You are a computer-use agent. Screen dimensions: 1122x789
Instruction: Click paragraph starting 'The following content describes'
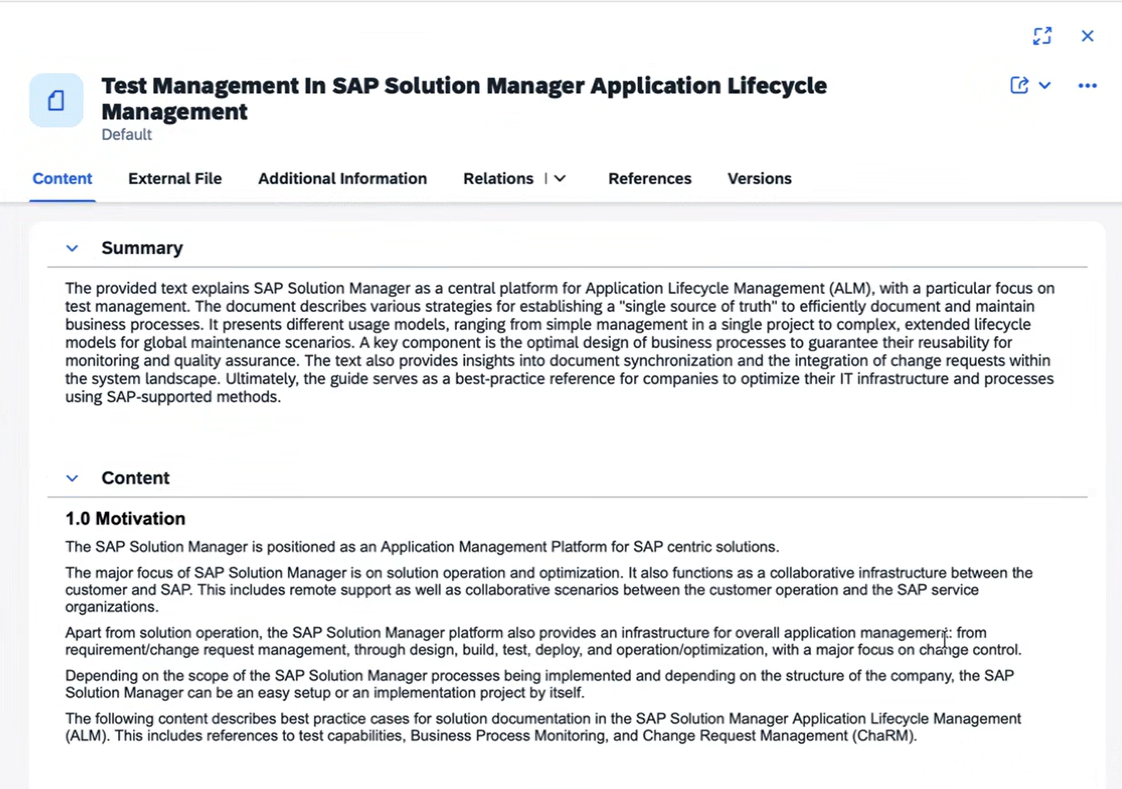(x=543, y=727)
